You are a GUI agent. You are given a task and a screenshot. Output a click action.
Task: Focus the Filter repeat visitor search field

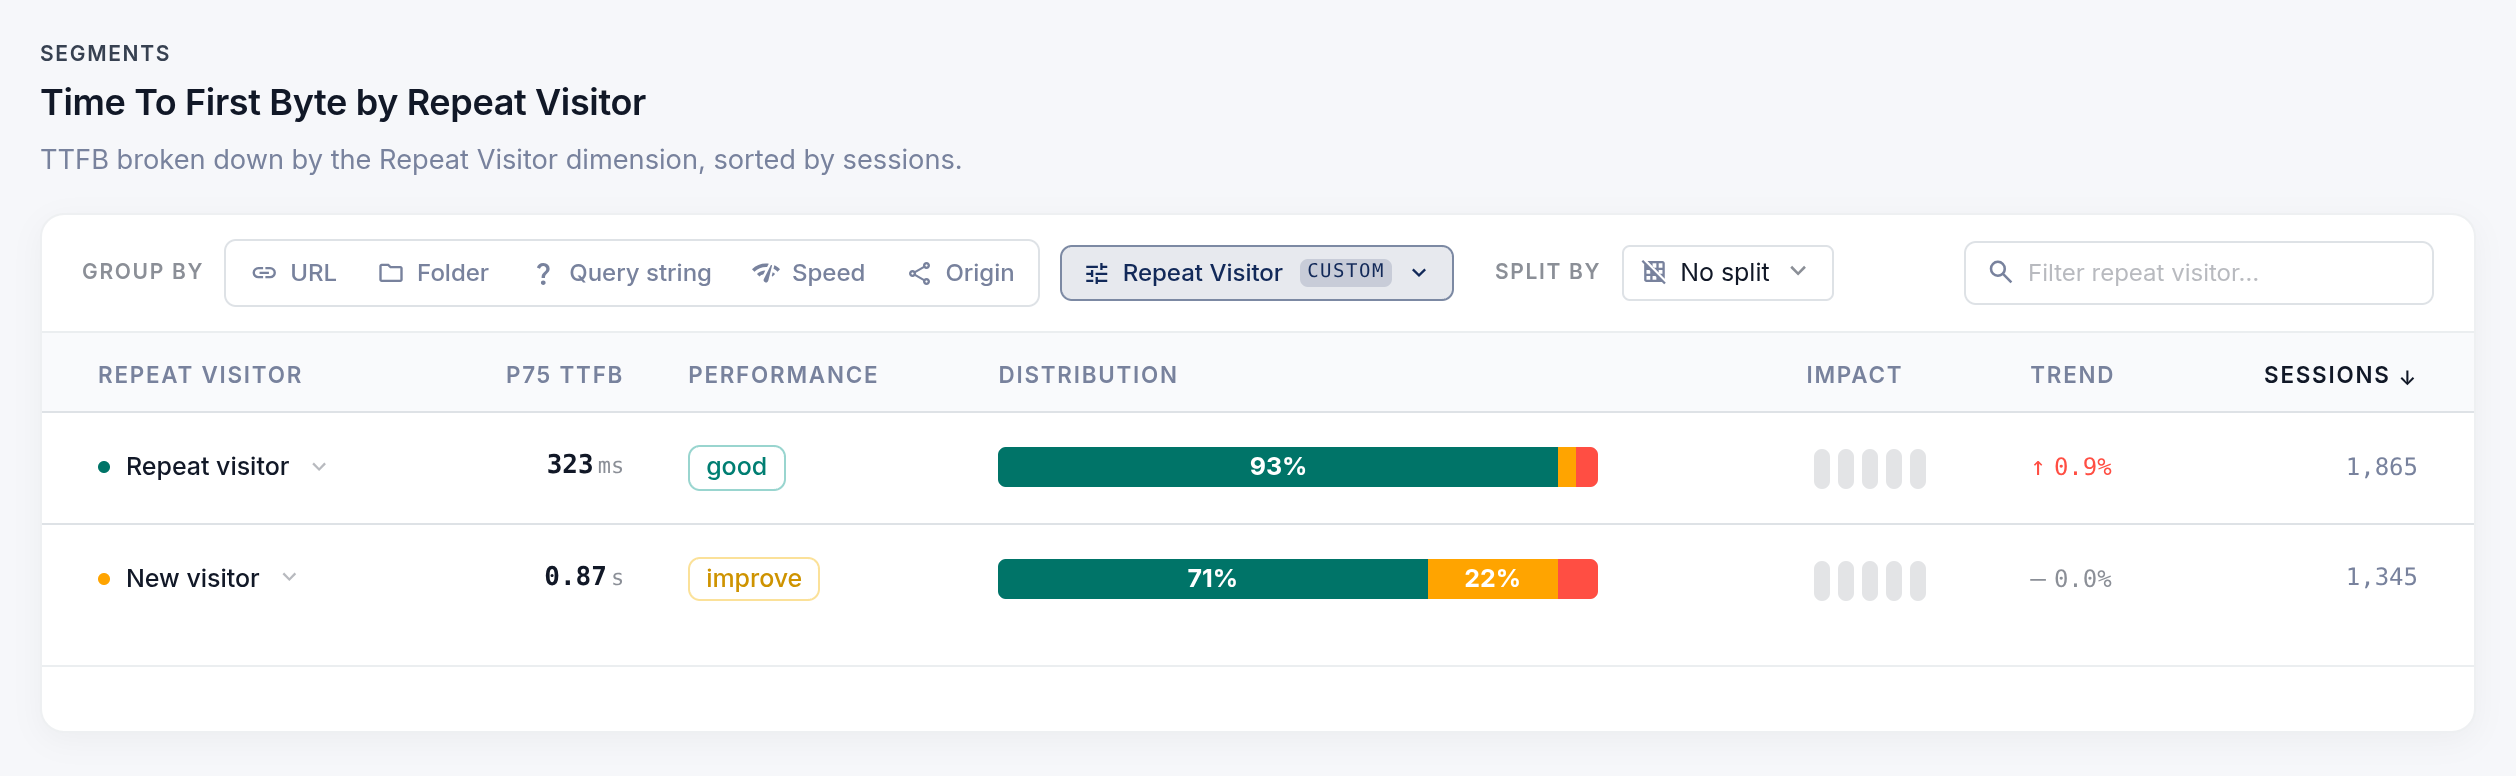2198,273
